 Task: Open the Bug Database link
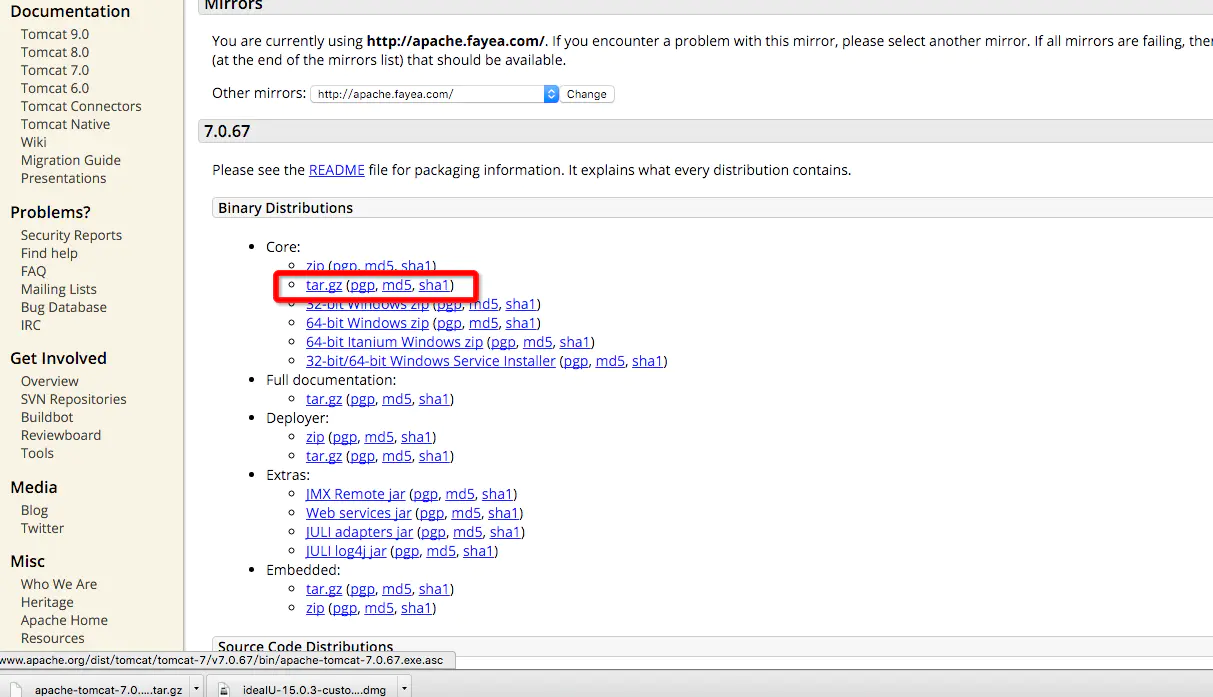(64, 307)
